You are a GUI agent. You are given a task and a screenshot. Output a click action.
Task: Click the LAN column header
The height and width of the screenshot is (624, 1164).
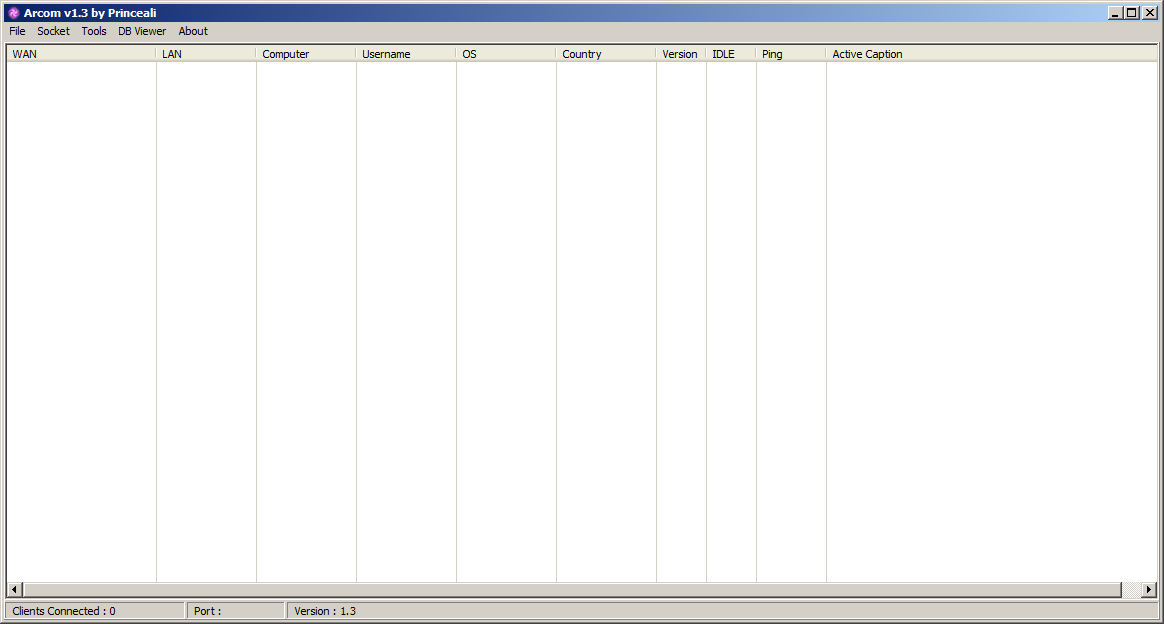click(206, 54)
